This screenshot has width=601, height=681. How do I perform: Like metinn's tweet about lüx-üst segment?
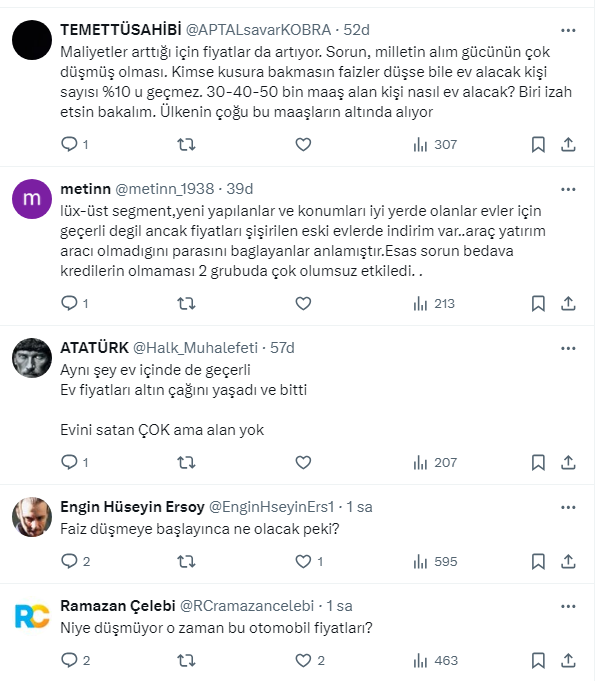[304, 303]
